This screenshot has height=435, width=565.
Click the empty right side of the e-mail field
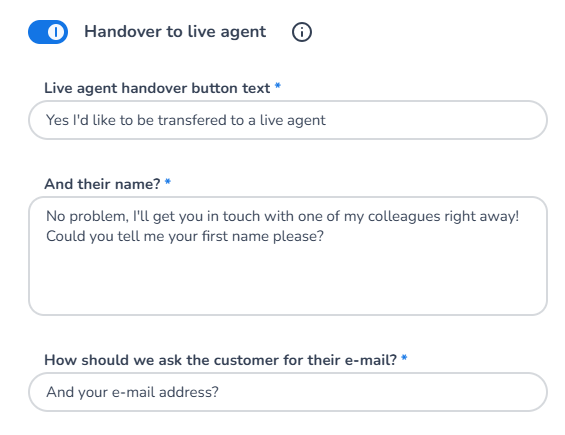[x=382, y=392]
